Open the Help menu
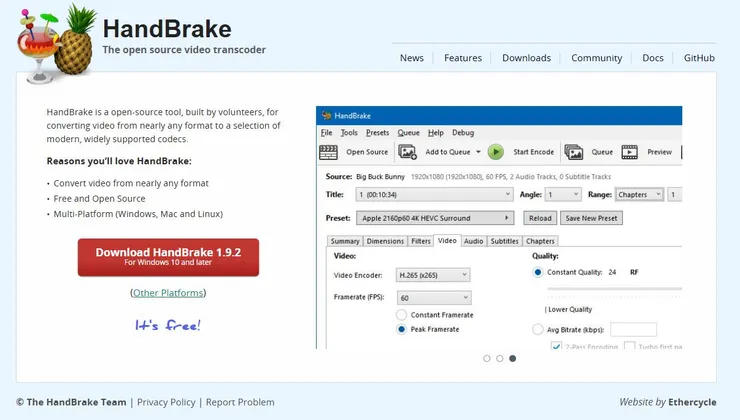 pos(436,133)
